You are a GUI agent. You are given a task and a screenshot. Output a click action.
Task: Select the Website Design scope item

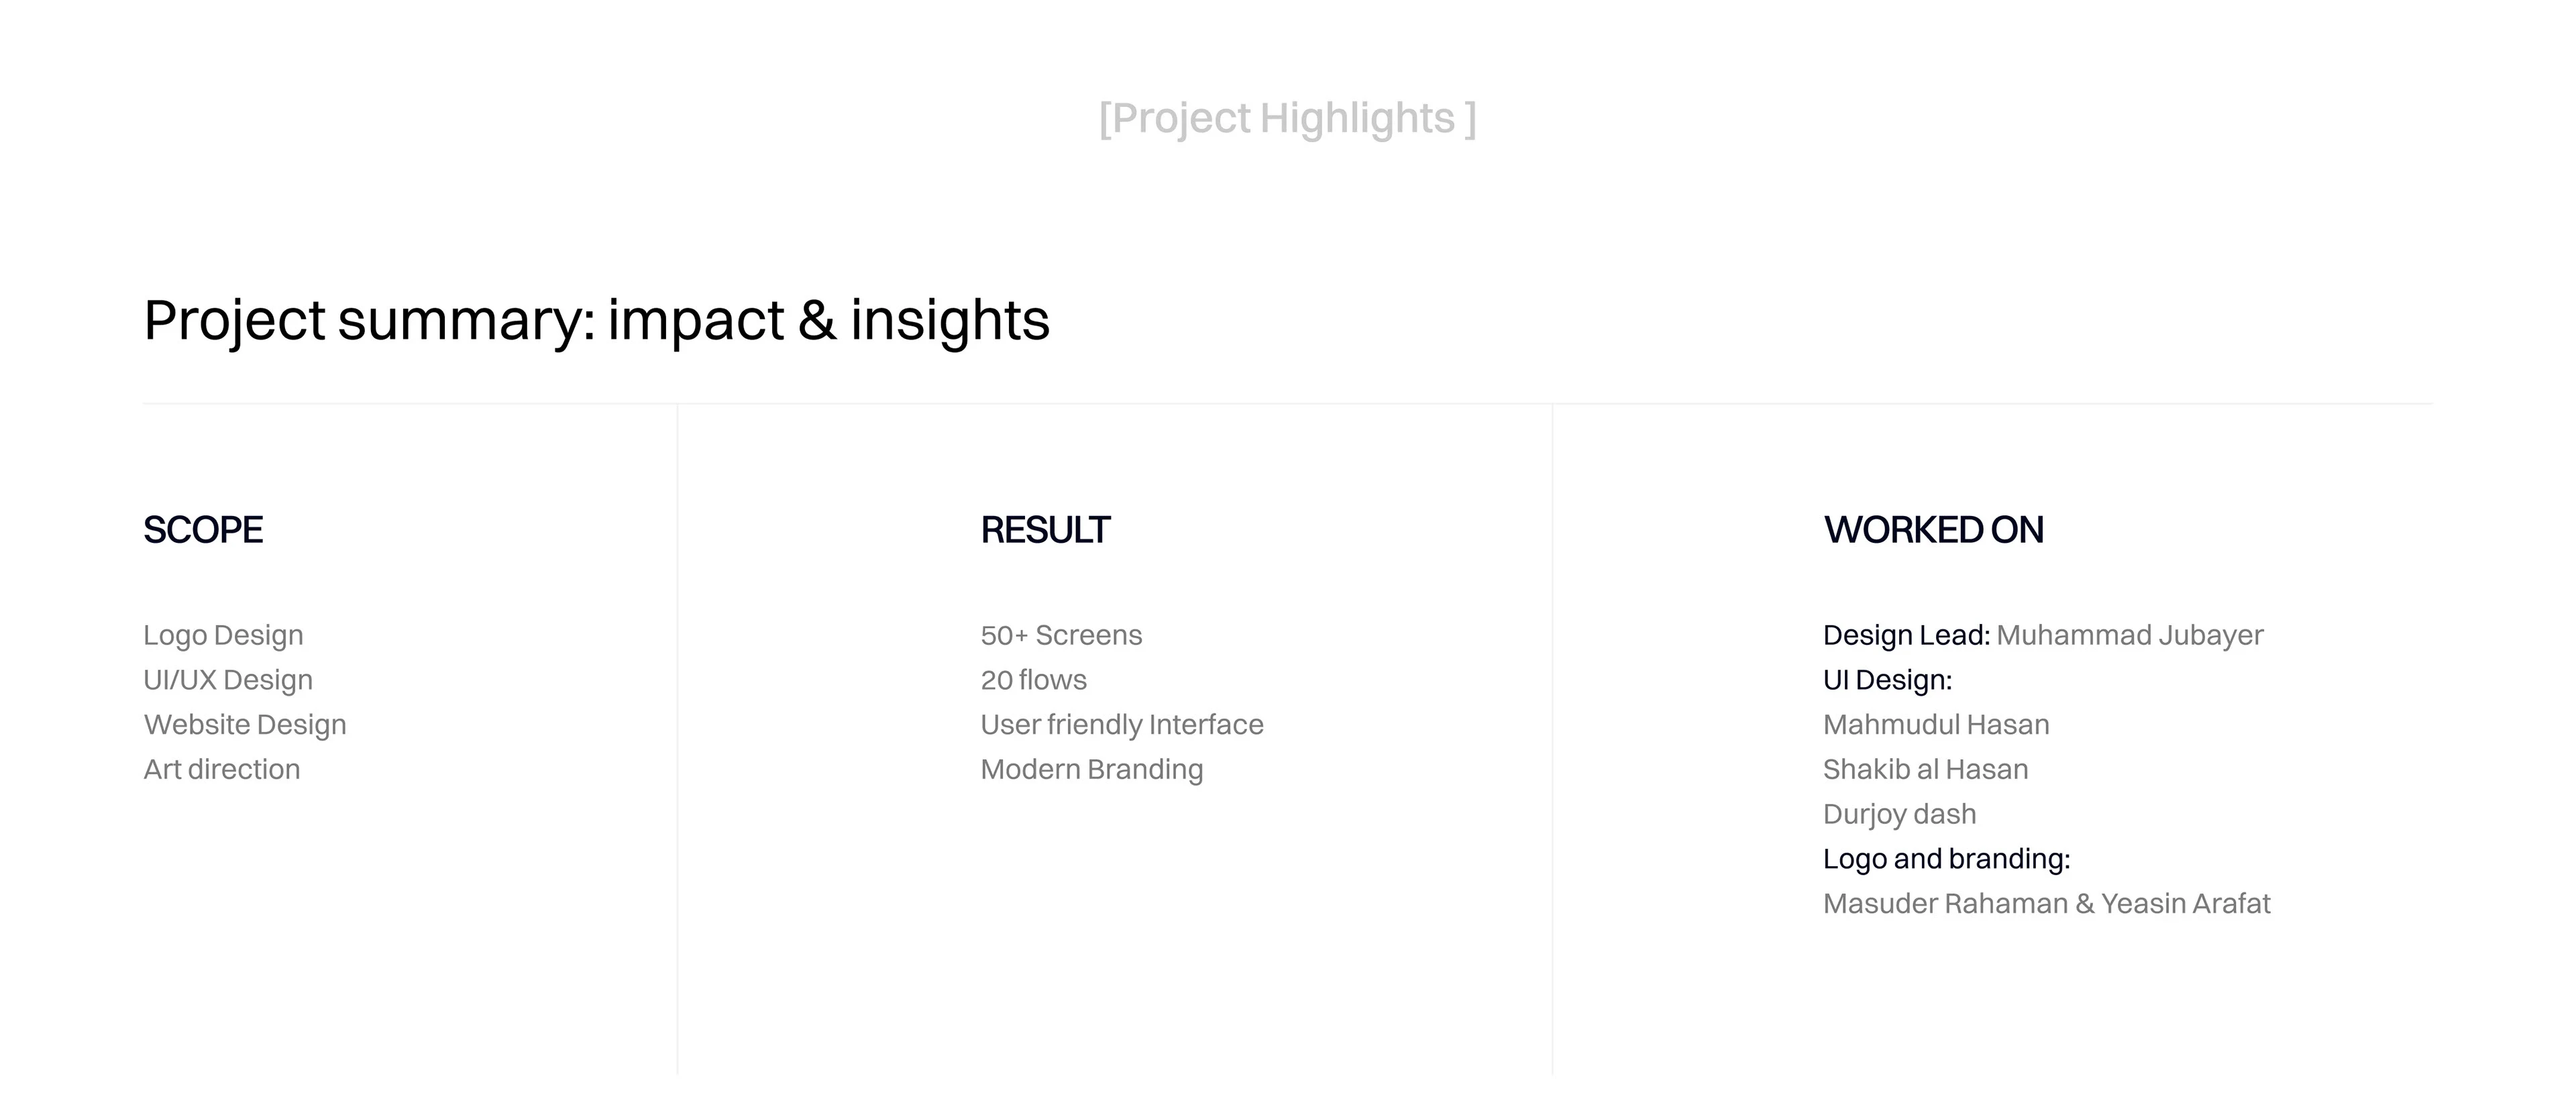pyautogui.click(x=245, y=724)
